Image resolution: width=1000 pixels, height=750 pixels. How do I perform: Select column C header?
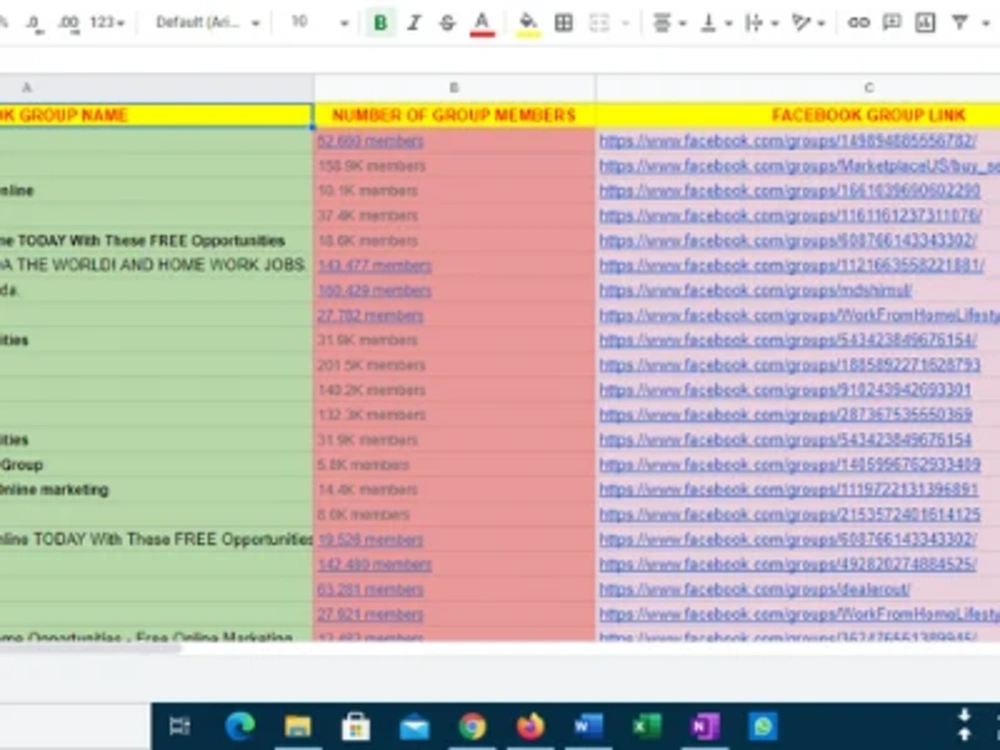[x=798, y=88]
